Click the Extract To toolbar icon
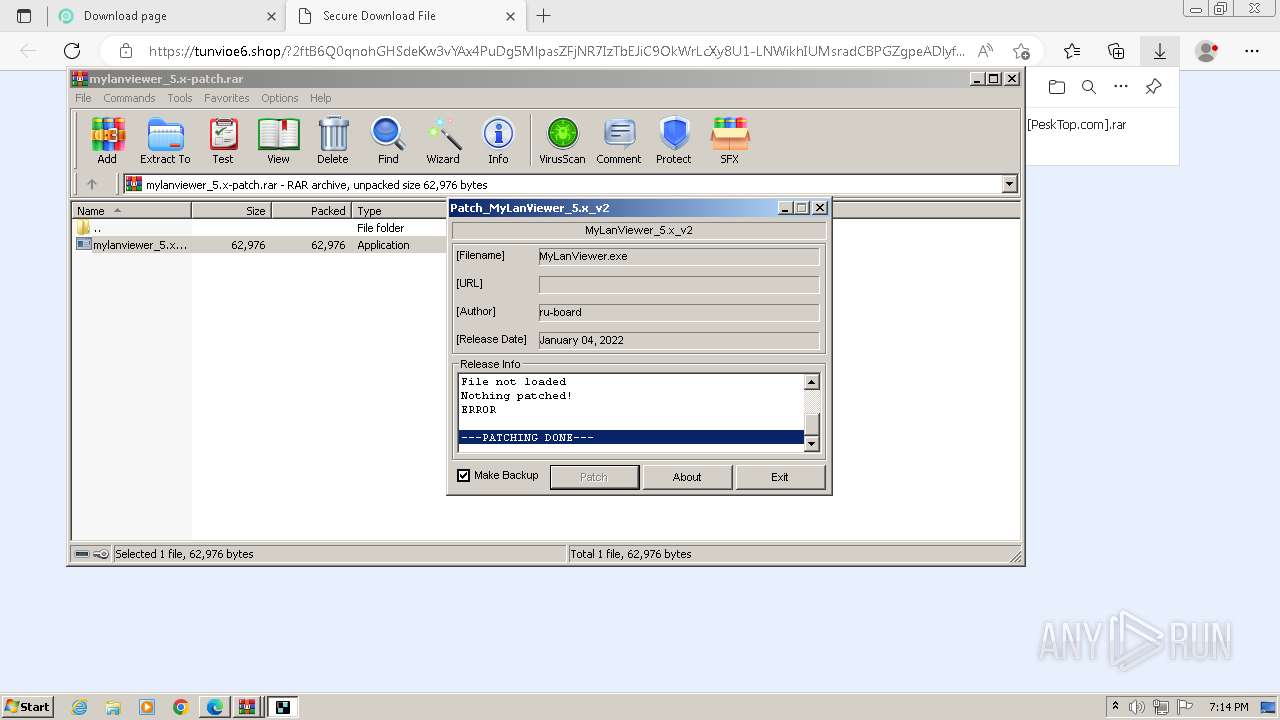Viewport: 1280px width, 720px height. (165, 140)
